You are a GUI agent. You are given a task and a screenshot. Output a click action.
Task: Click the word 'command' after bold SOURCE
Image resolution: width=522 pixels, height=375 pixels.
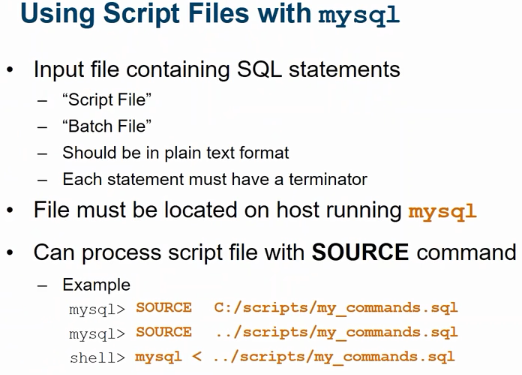467,252
